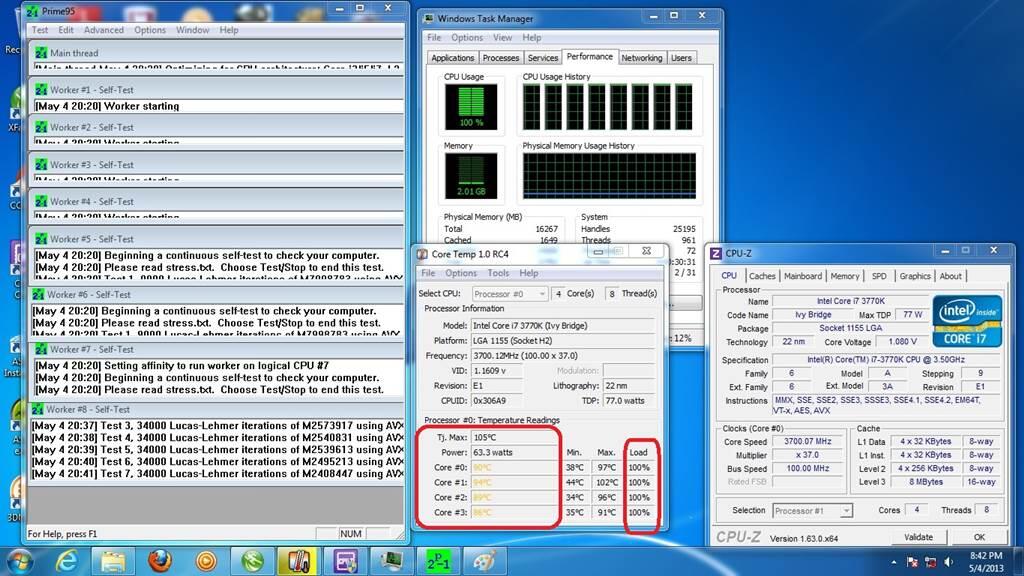Open the Window menu in Prime95
The height and width of the screenshot is (576, 1024).
193,30
